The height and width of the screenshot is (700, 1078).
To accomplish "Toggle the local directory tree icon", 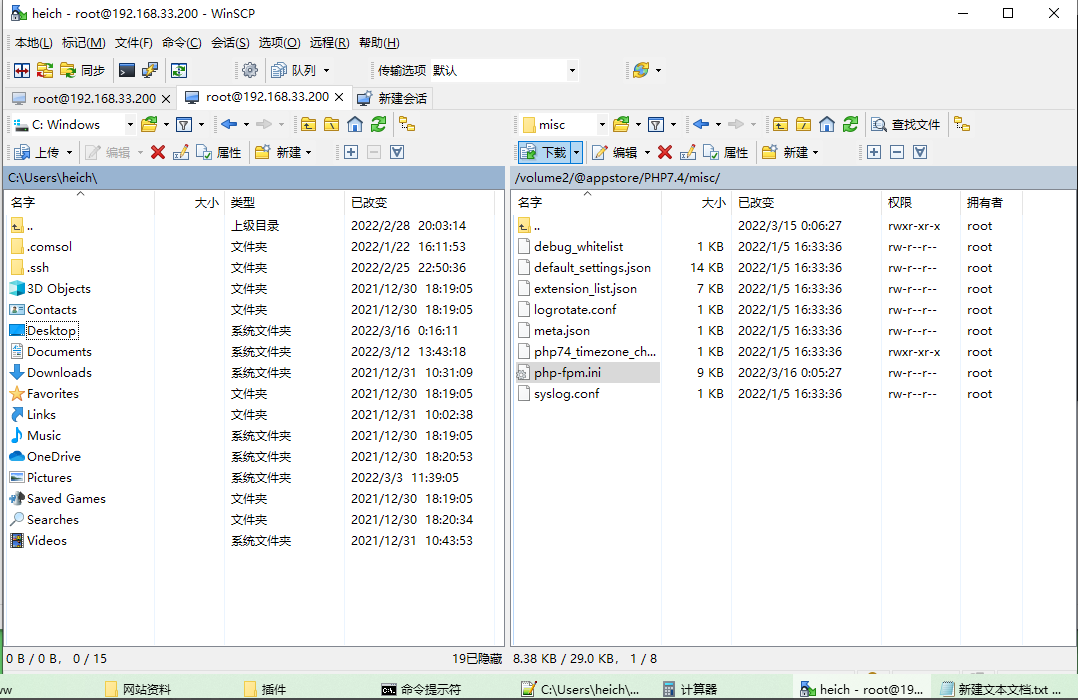I will pos(407,124).
